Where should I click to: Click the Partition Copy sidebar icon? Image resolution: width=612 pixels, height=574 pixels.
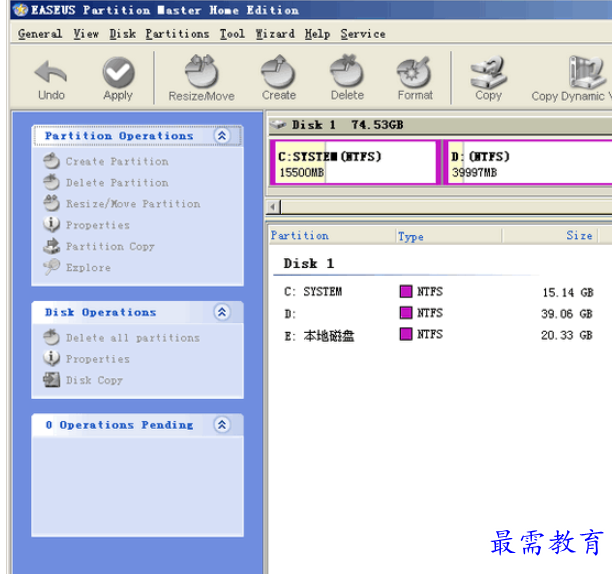[x=52, y=246]
